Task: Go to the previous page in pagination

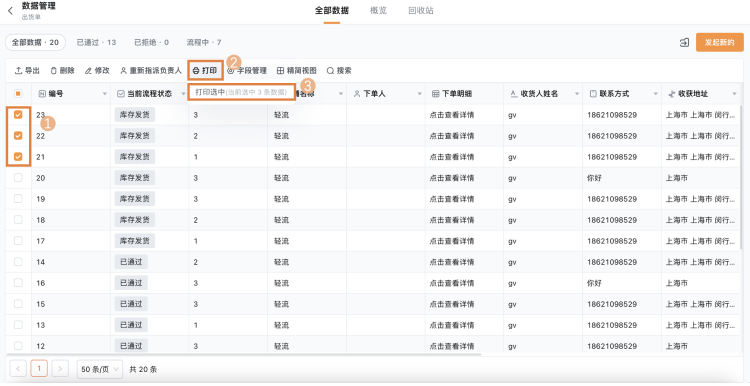Action: pos(18,369)
